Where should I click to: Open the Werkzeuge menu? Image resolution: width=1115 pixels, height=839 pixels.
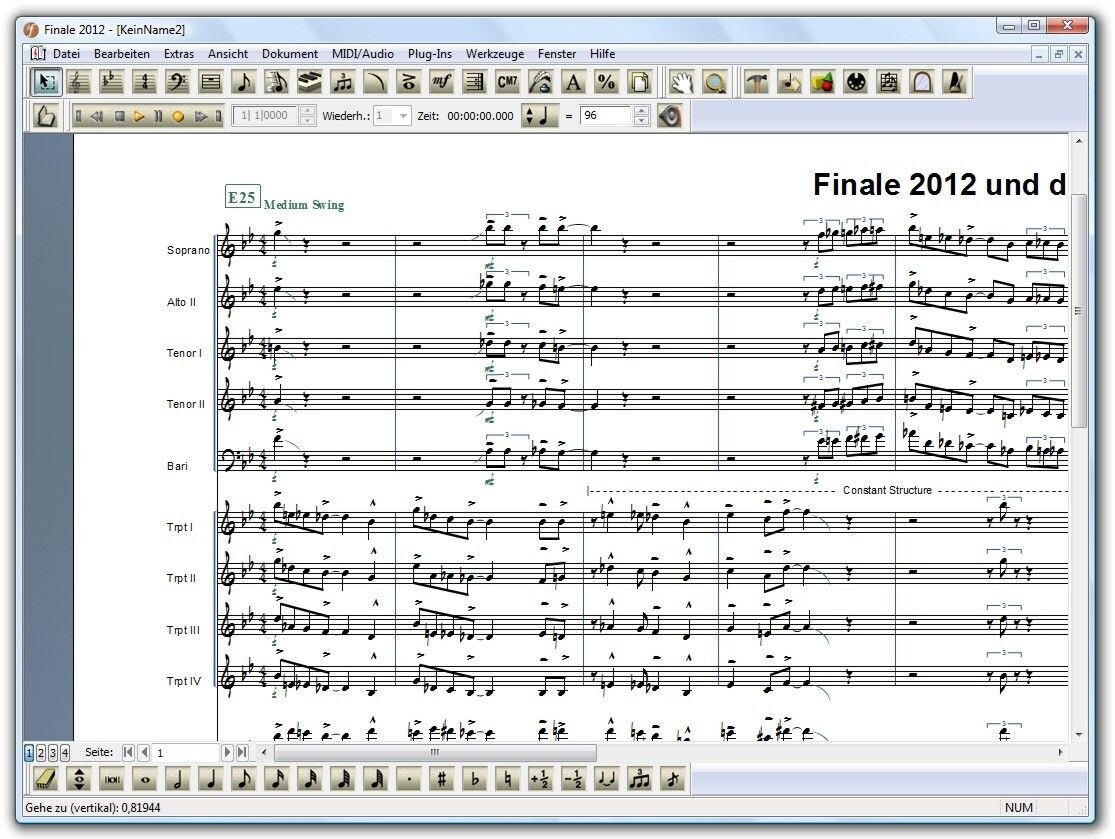pyautogui.click(x=494, y=53)
